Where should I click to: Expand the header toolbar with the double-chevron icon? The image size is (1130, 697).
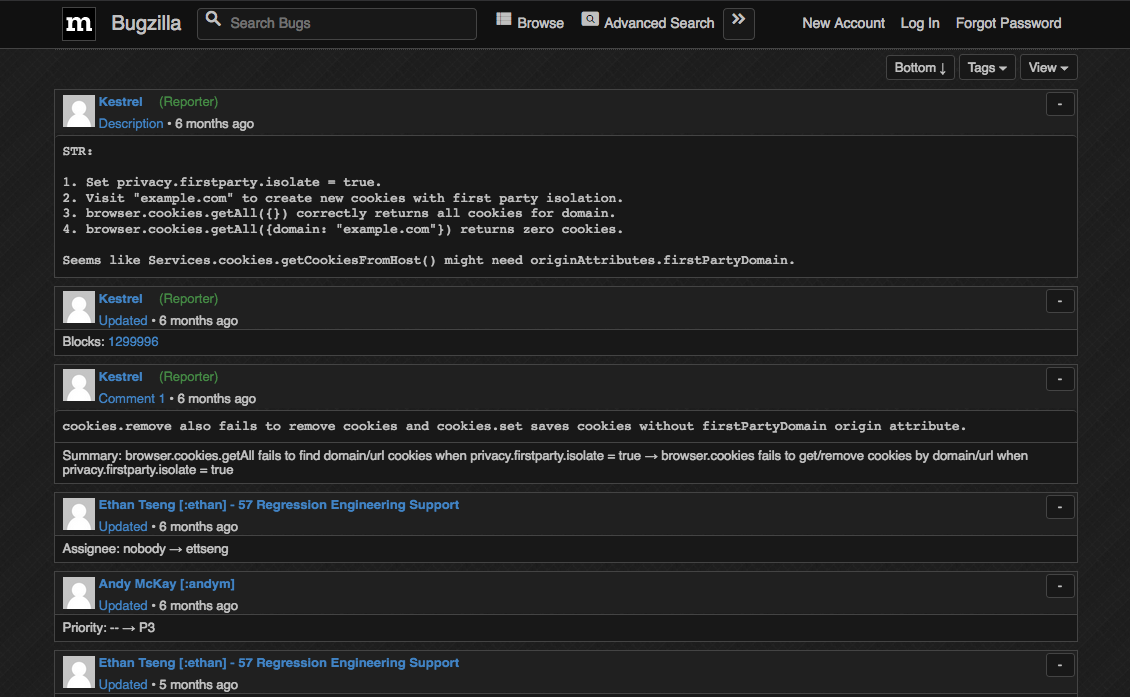tap(738, 23)
